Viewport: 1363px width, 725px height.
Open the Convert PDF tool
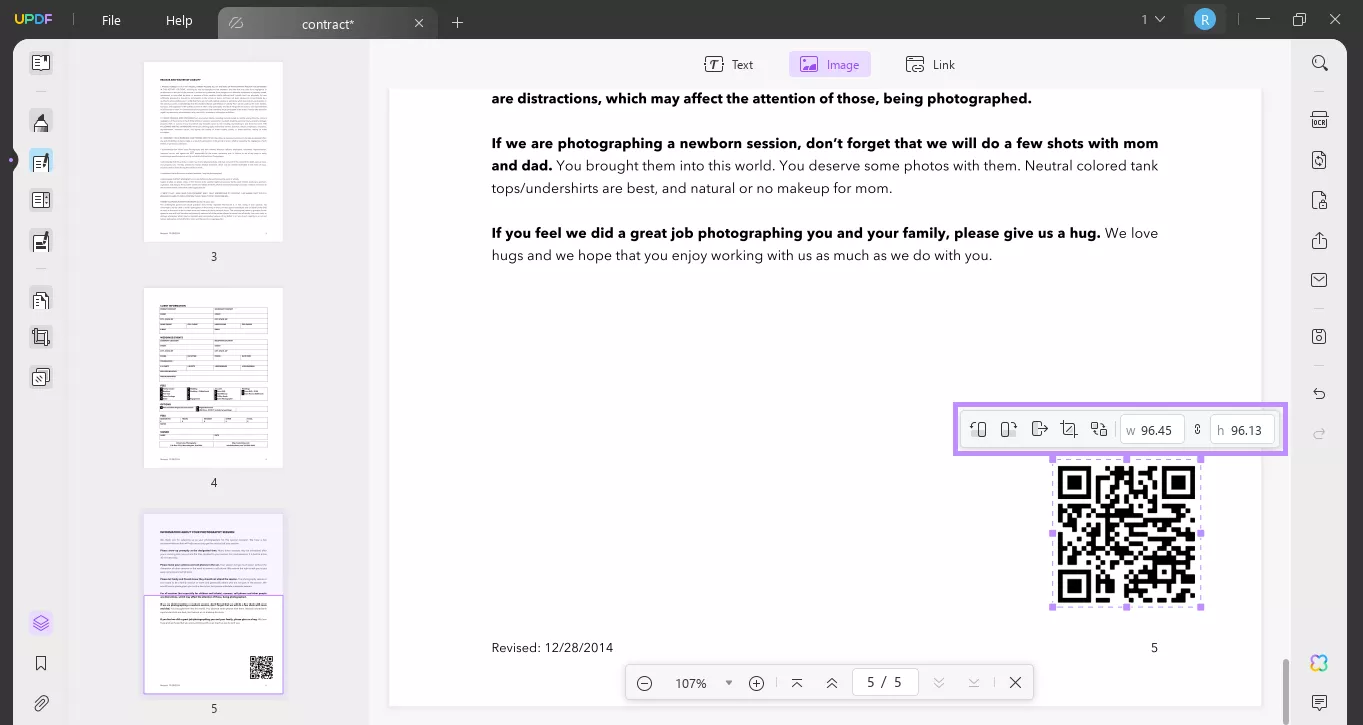[x=1320, y=161]
